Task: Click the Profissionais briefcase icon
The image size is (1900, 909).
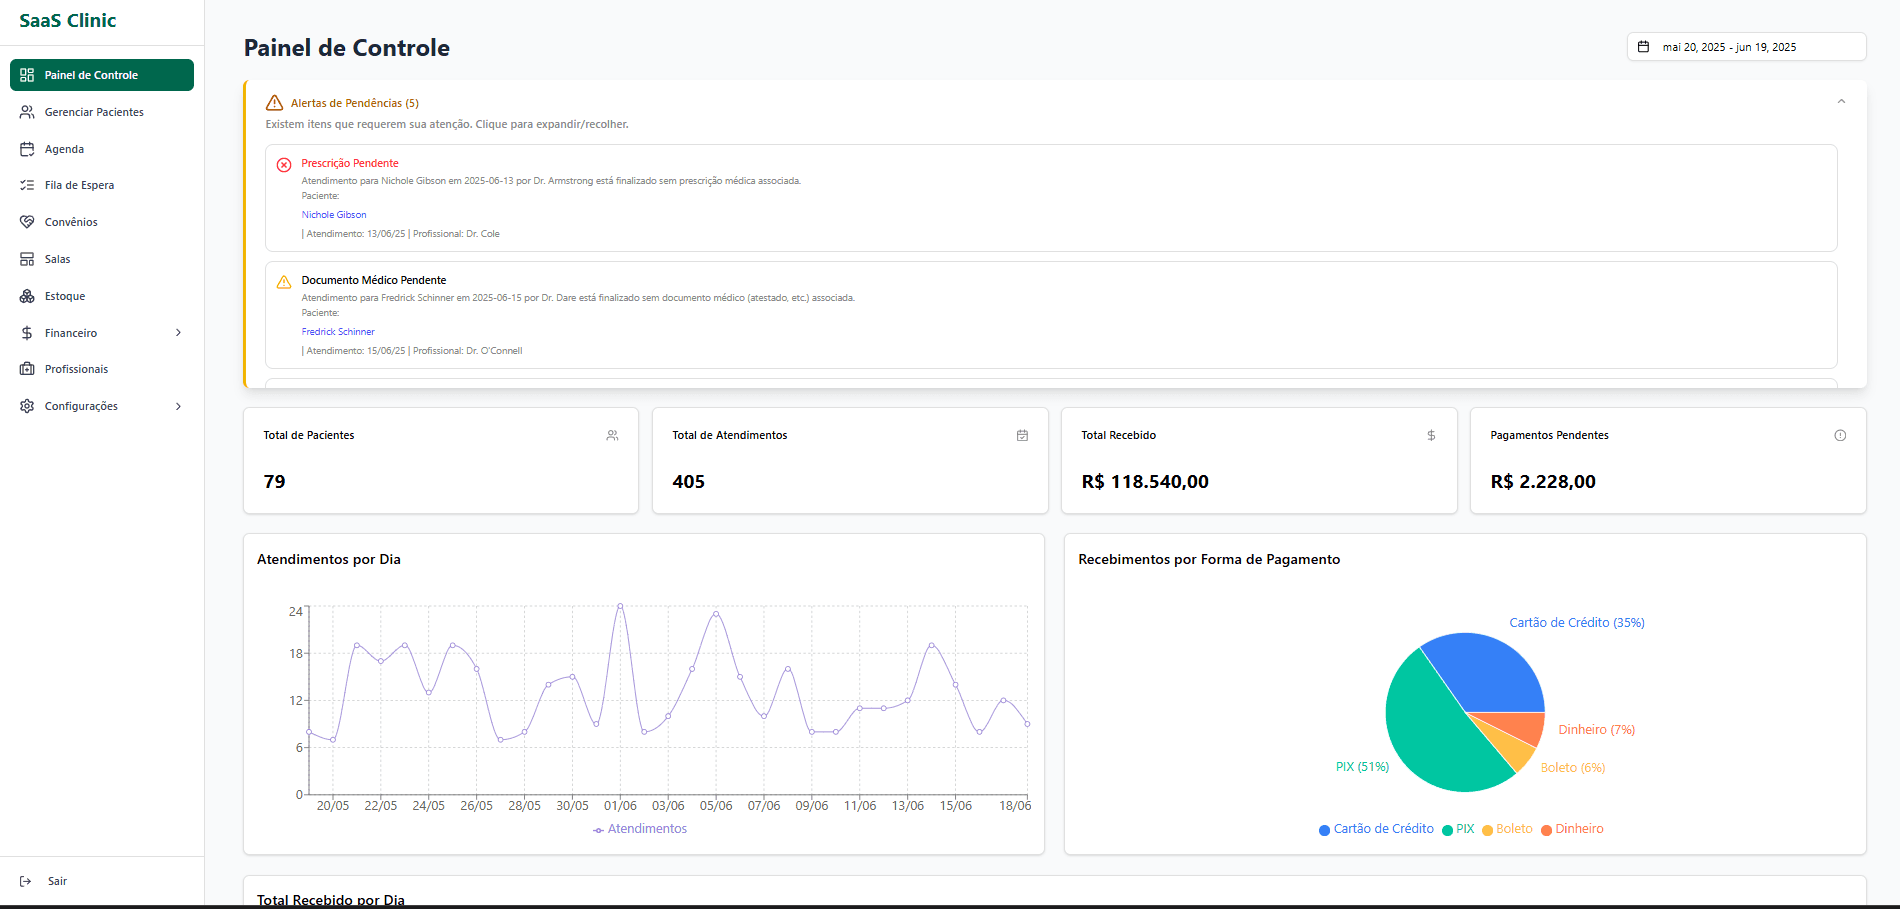Action: point(27,368)
